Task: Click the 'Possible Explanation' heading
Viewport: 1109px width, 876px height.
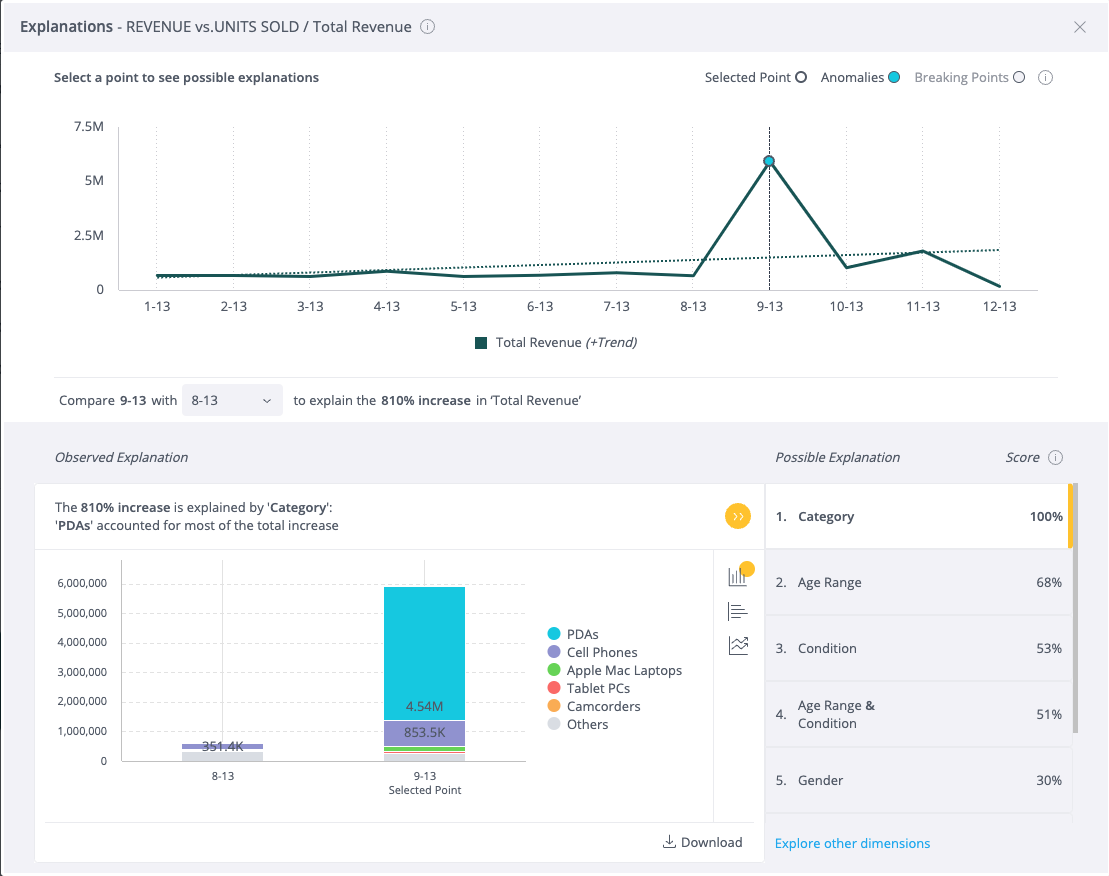Action: (837, 457)
